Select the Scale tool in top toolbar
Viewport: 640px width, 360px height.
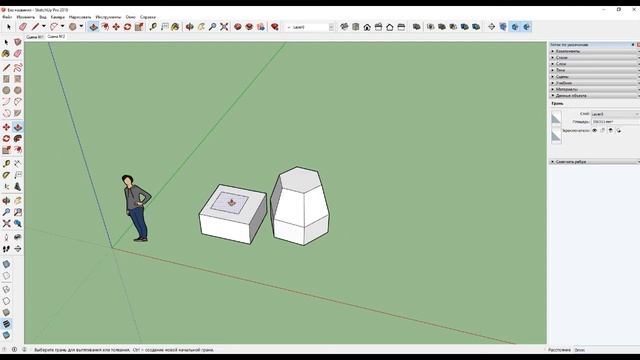coord(139,27)
